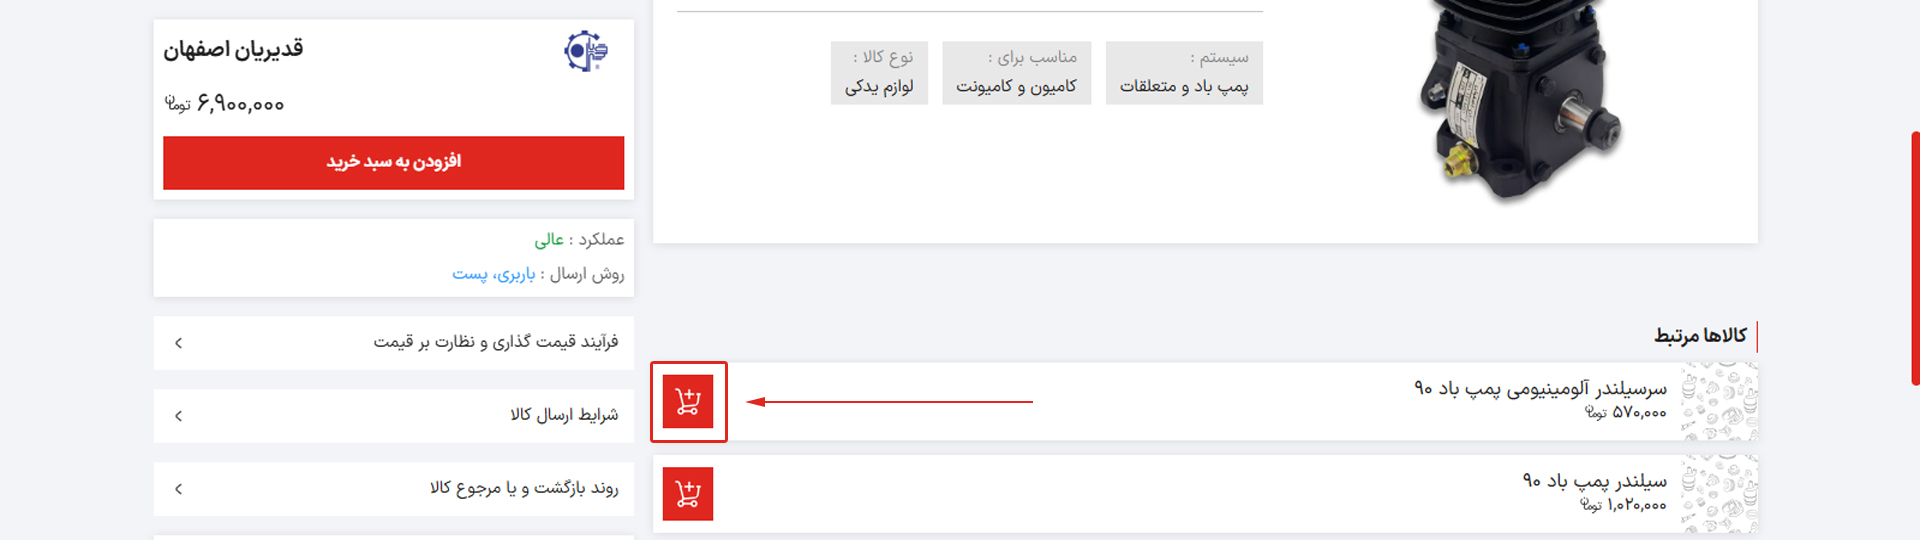Select the سیستم: پمپ باد و متعلقات tag
Viewport: 1920px width, 540px height.
[1184, 73]
